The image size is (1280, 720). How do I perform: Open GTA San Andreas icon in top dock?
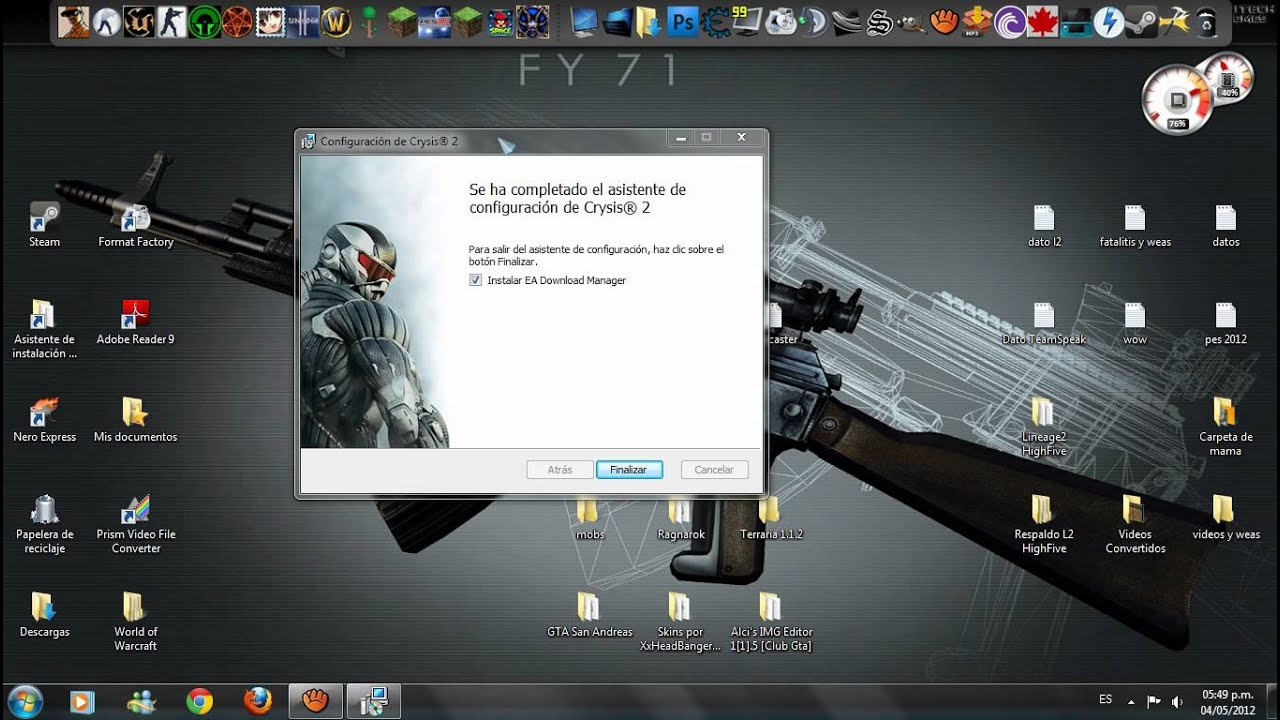pos(72,22)
